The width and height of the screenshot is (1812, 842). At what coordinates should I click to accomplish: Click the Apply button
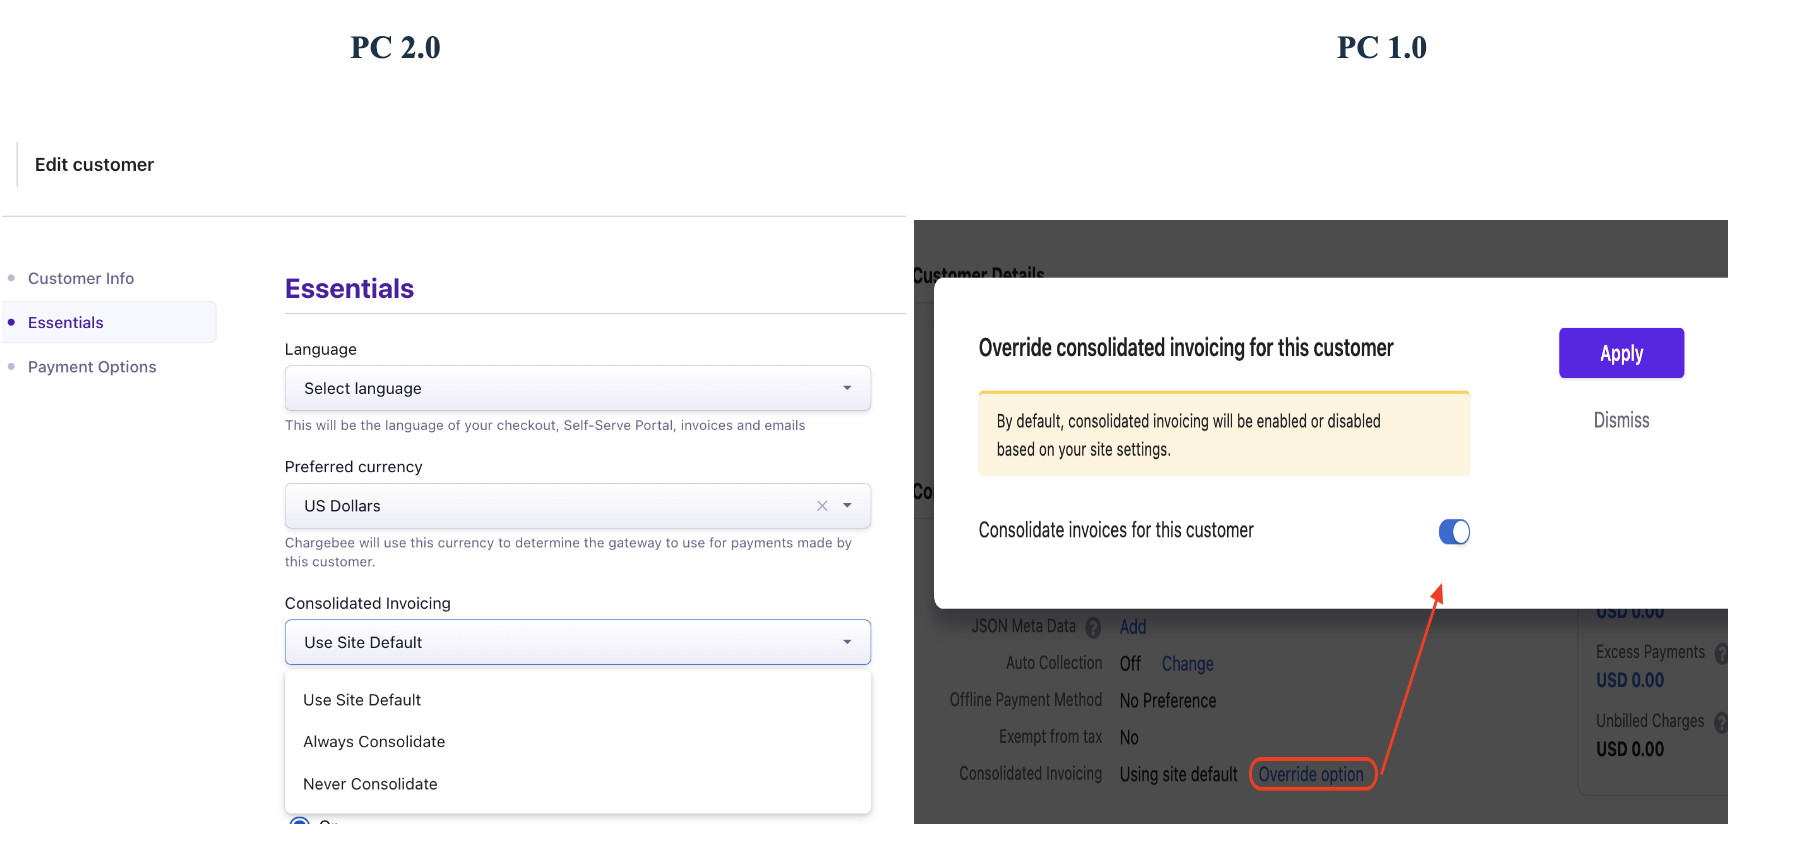pos(1621,353)
